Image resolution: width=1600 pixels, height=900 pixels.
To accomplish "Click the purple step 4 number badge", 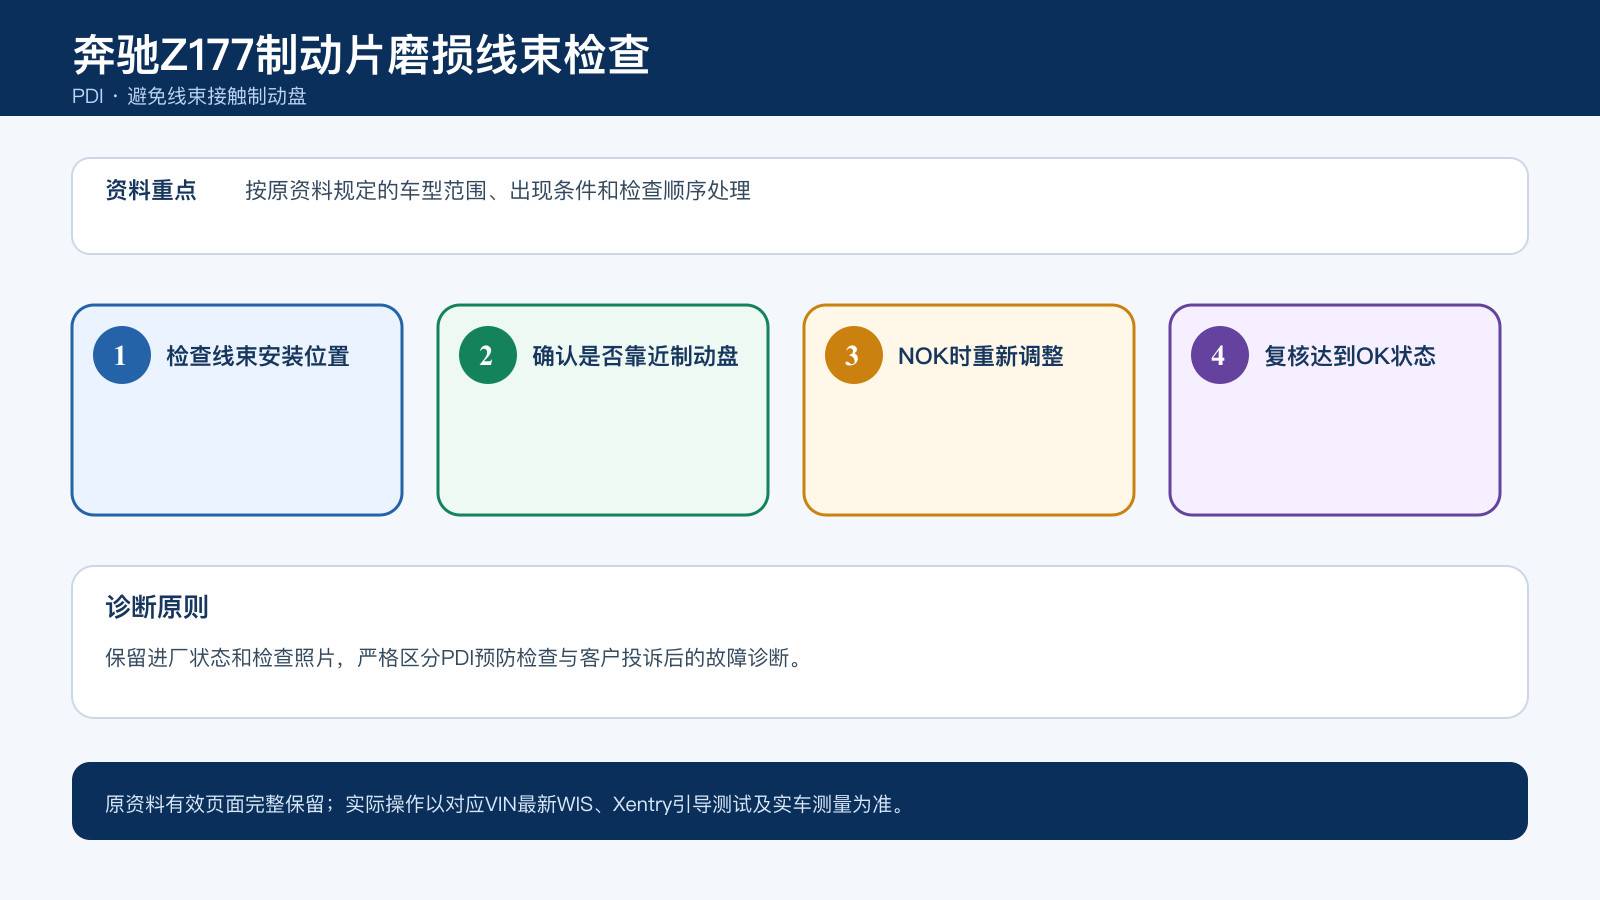I will tap(1220, 355).
